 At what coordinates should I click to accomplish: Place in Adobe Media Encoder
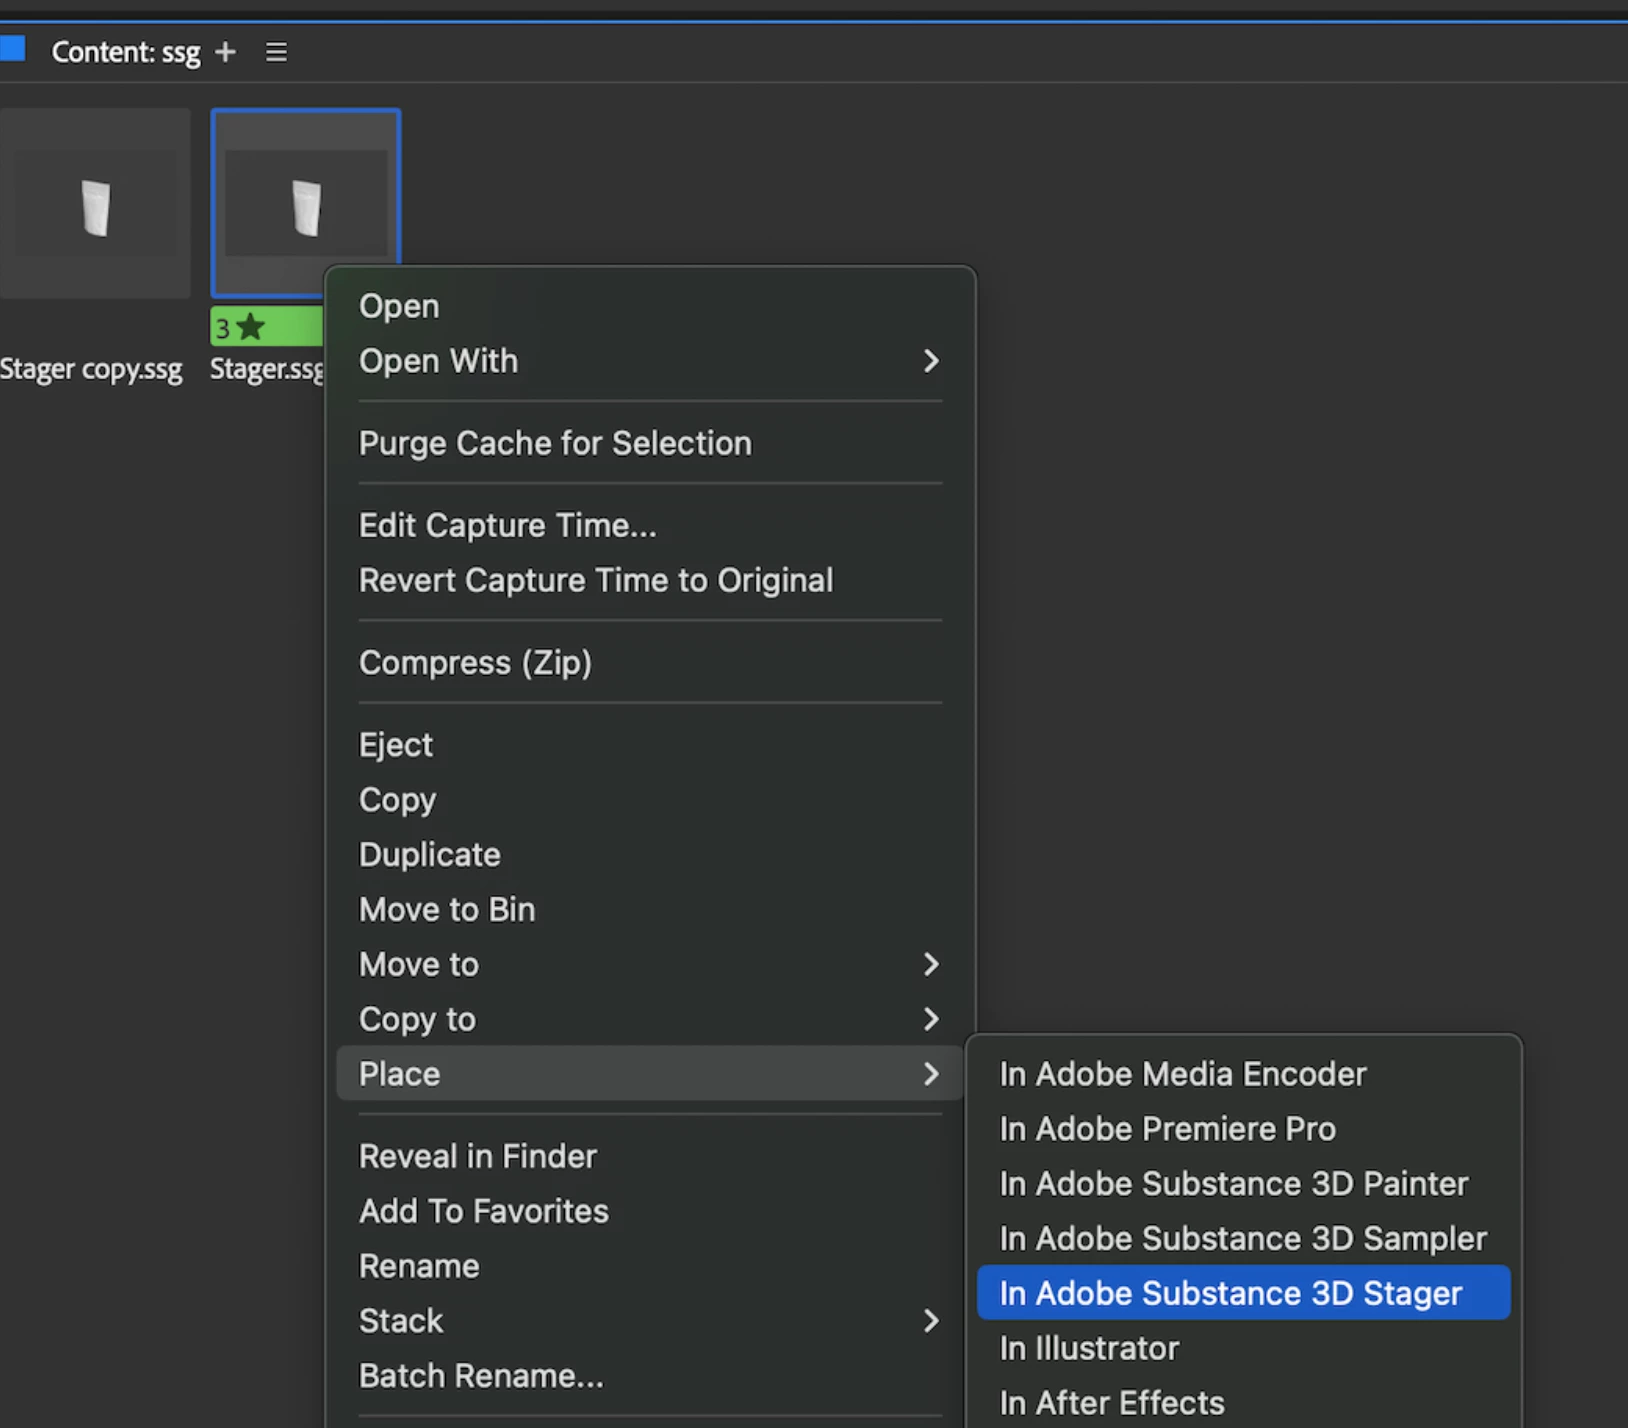[1243, 1074]
